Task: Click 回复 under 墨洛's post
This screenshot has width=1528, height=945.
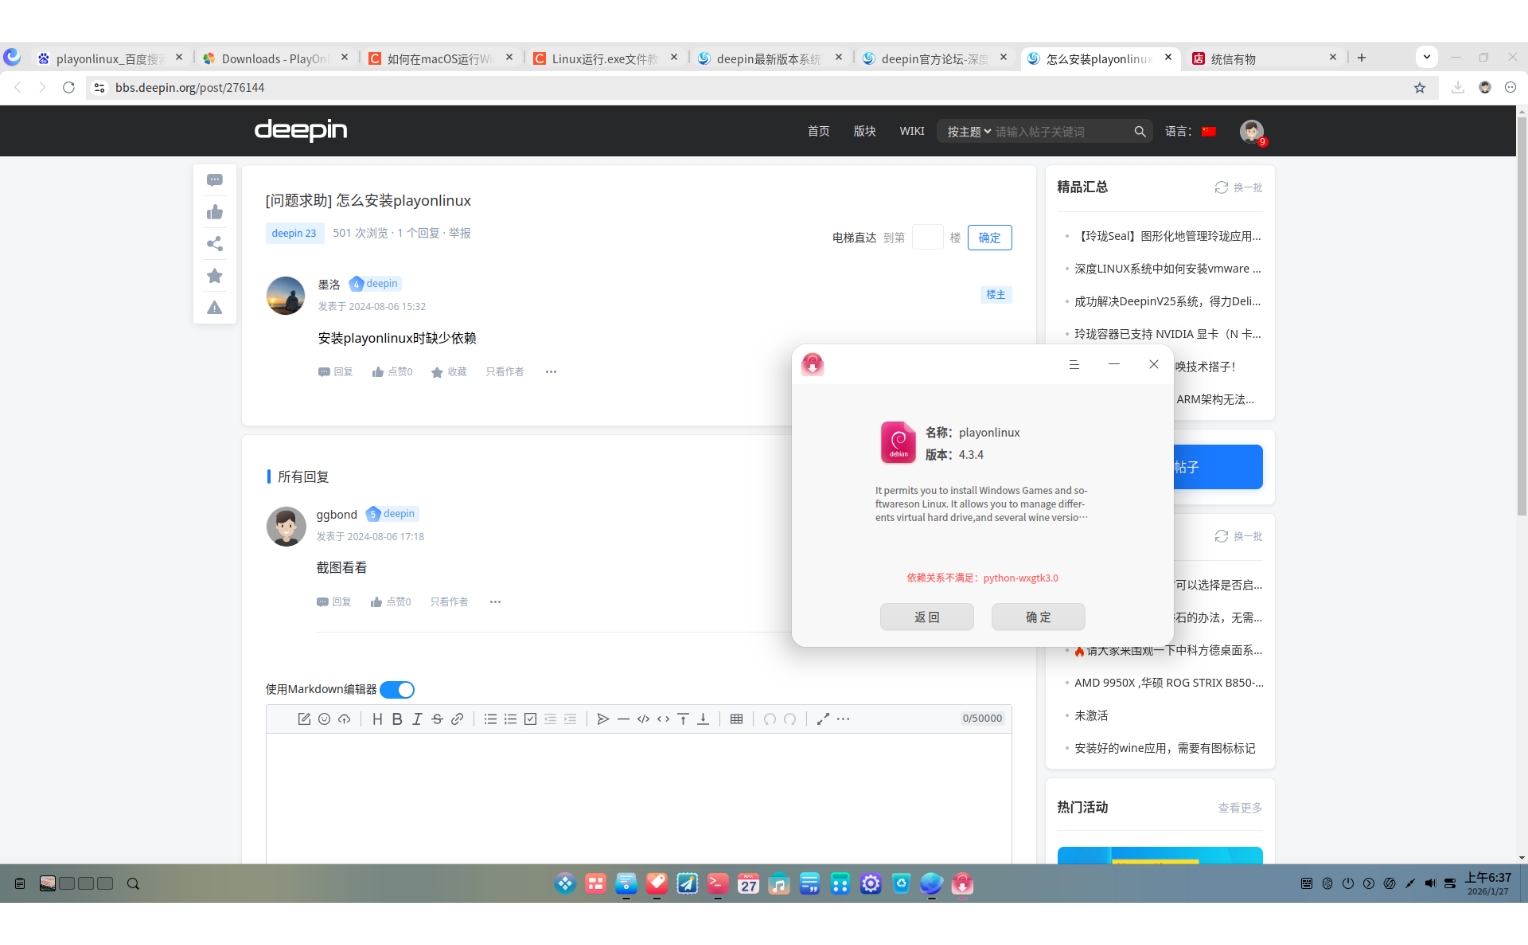Action: [x=336, y=372]
